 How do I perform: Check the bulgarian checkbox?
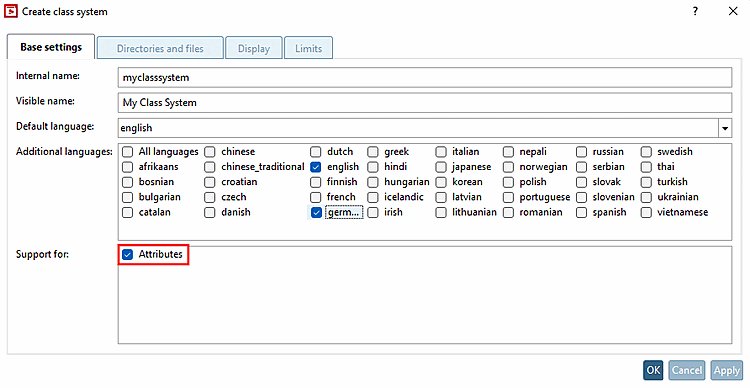click(x=127, y=197)
